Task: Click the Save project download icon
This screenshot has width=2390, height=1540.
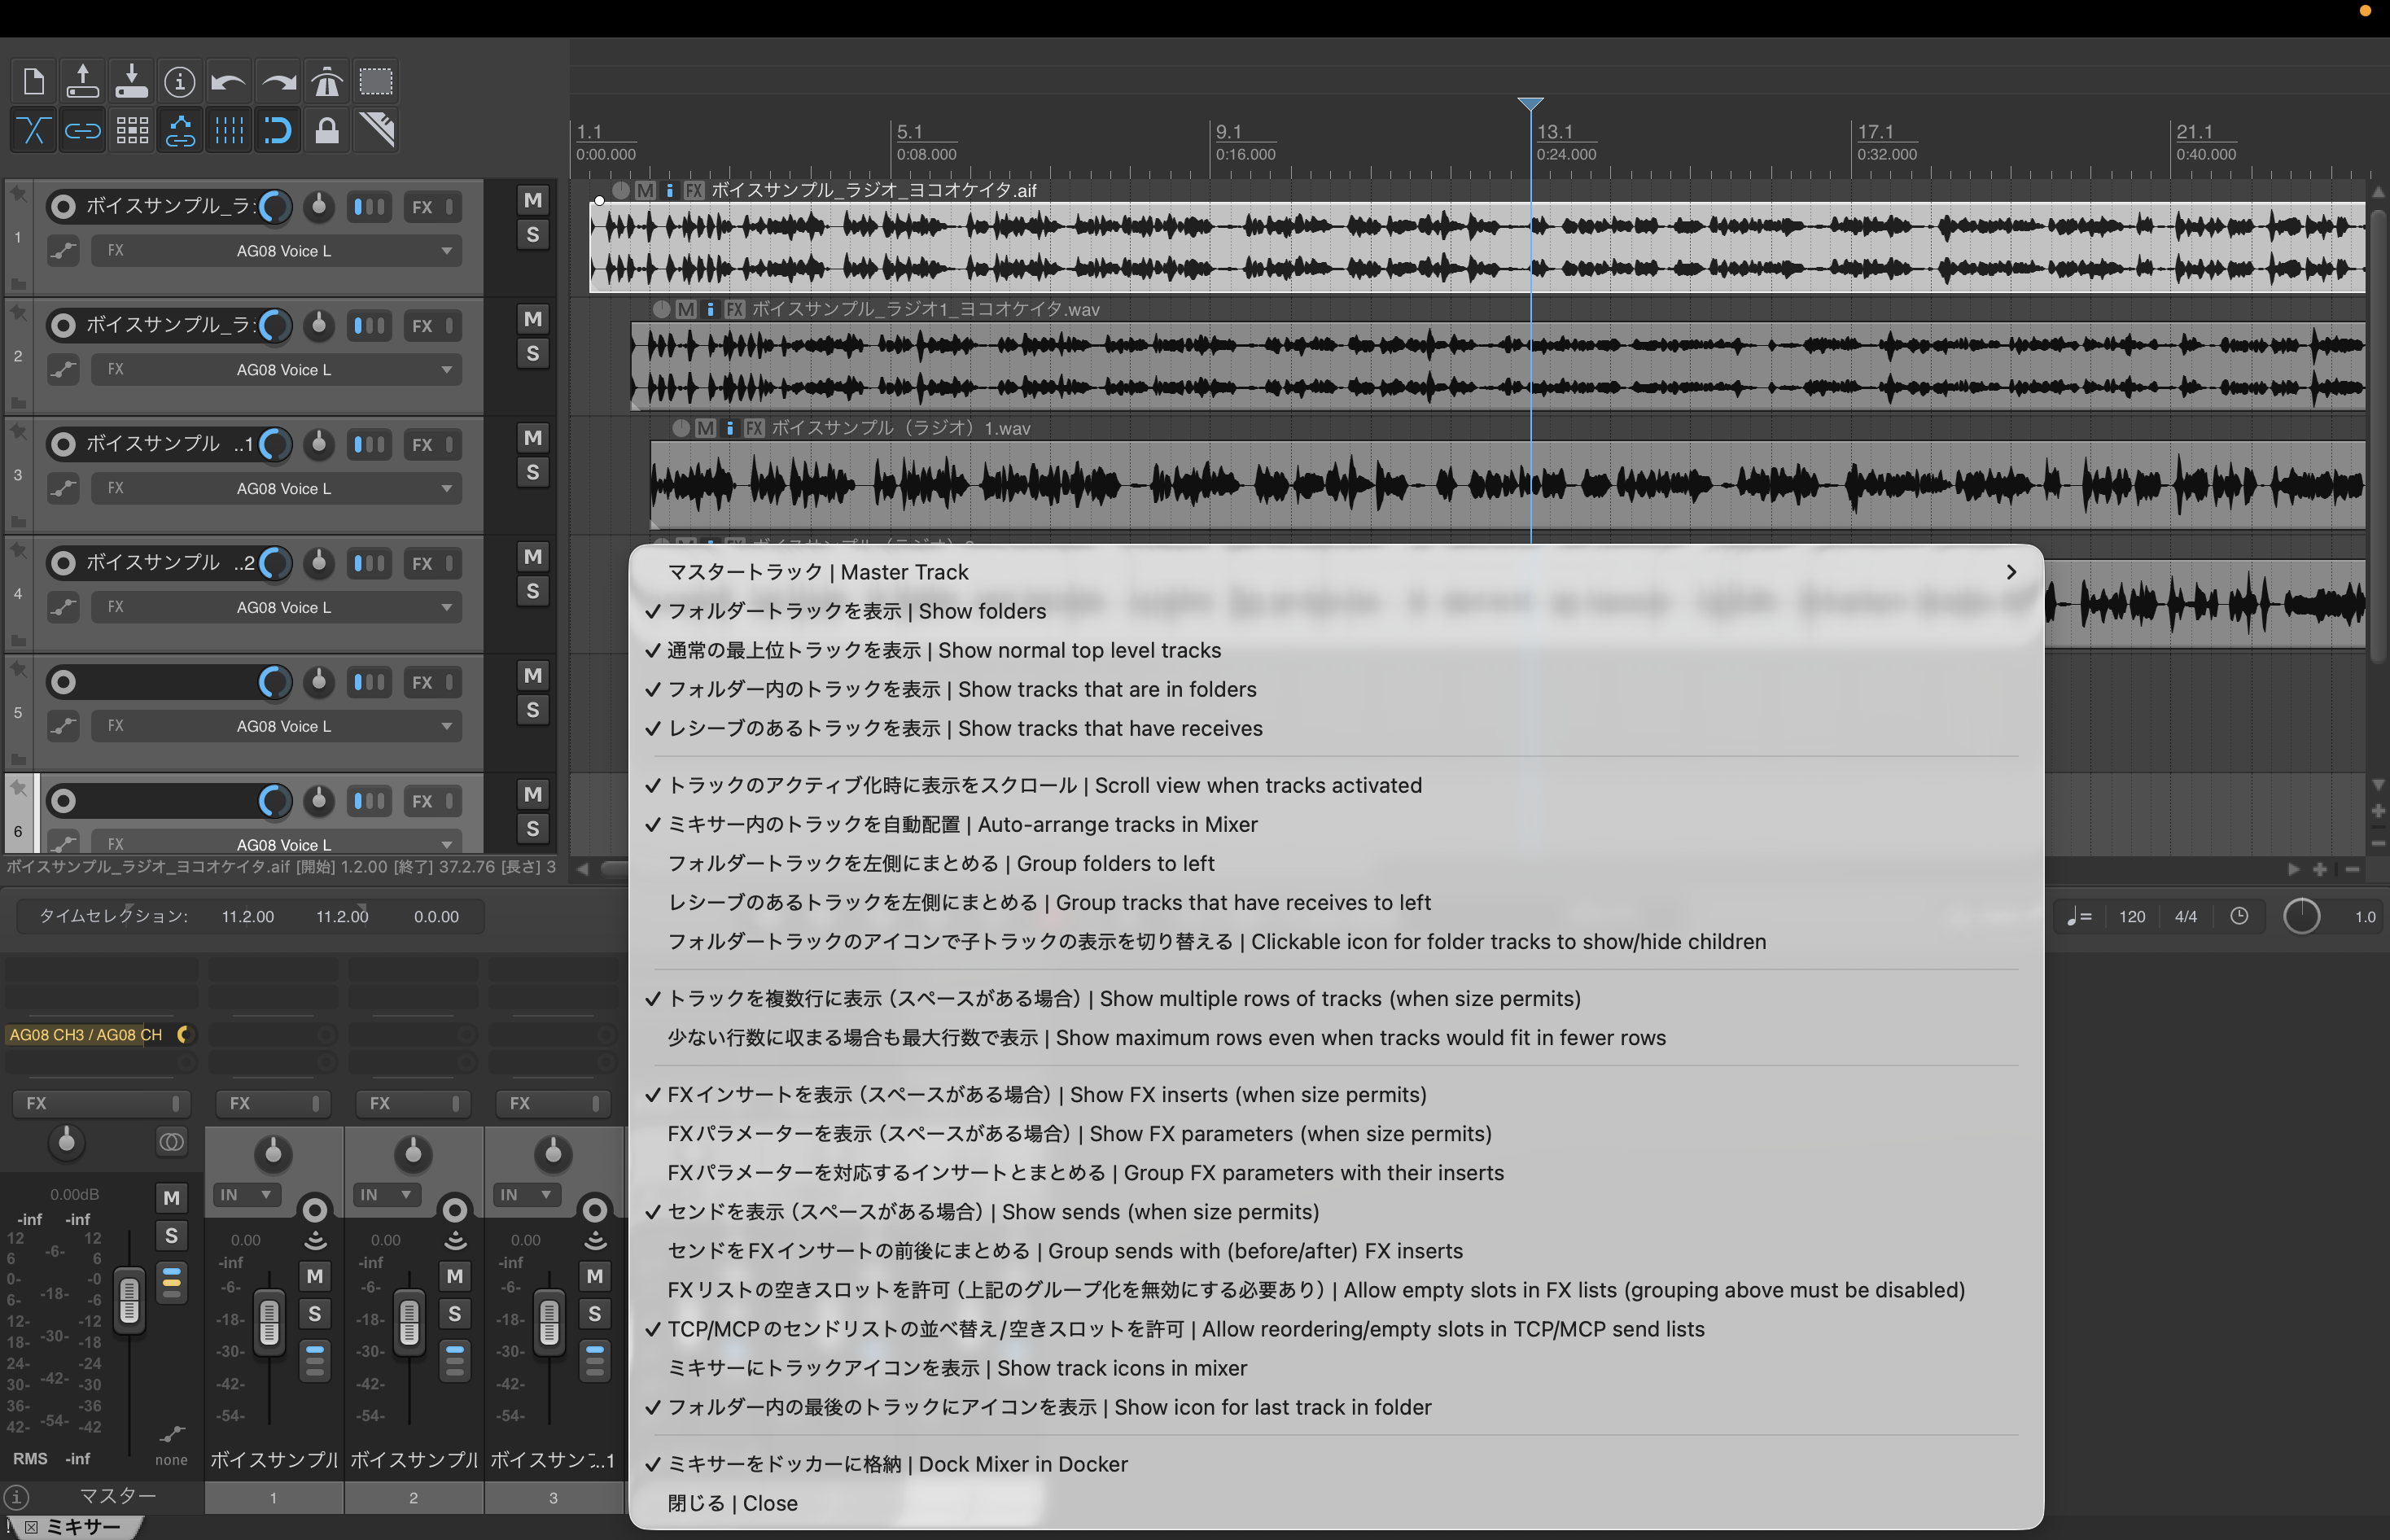Action: [x=131, y=81]
